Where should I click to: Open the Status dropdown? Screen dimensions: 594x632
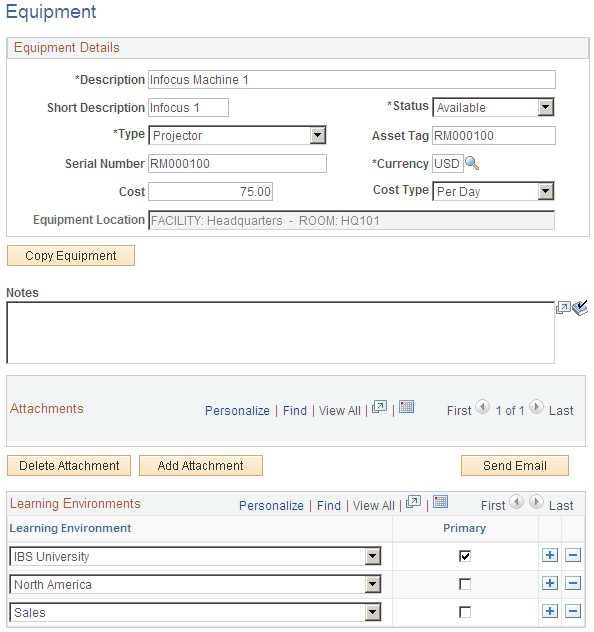(x=493, y=107)
